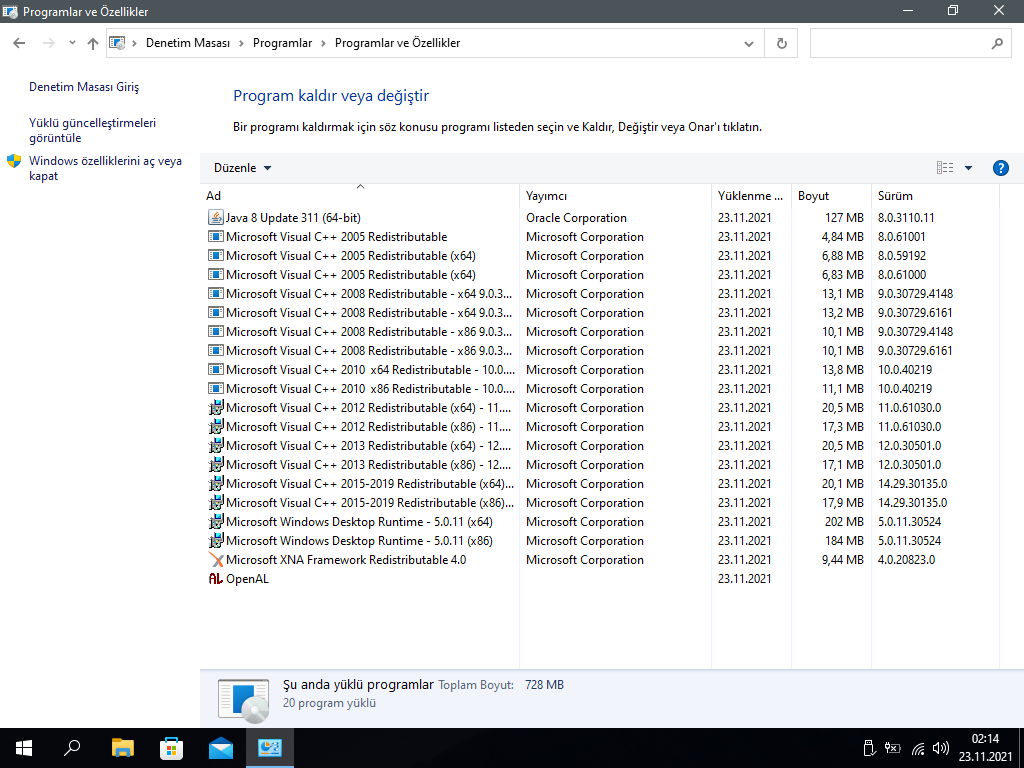Go up one level with up arrow

(93, 43)
